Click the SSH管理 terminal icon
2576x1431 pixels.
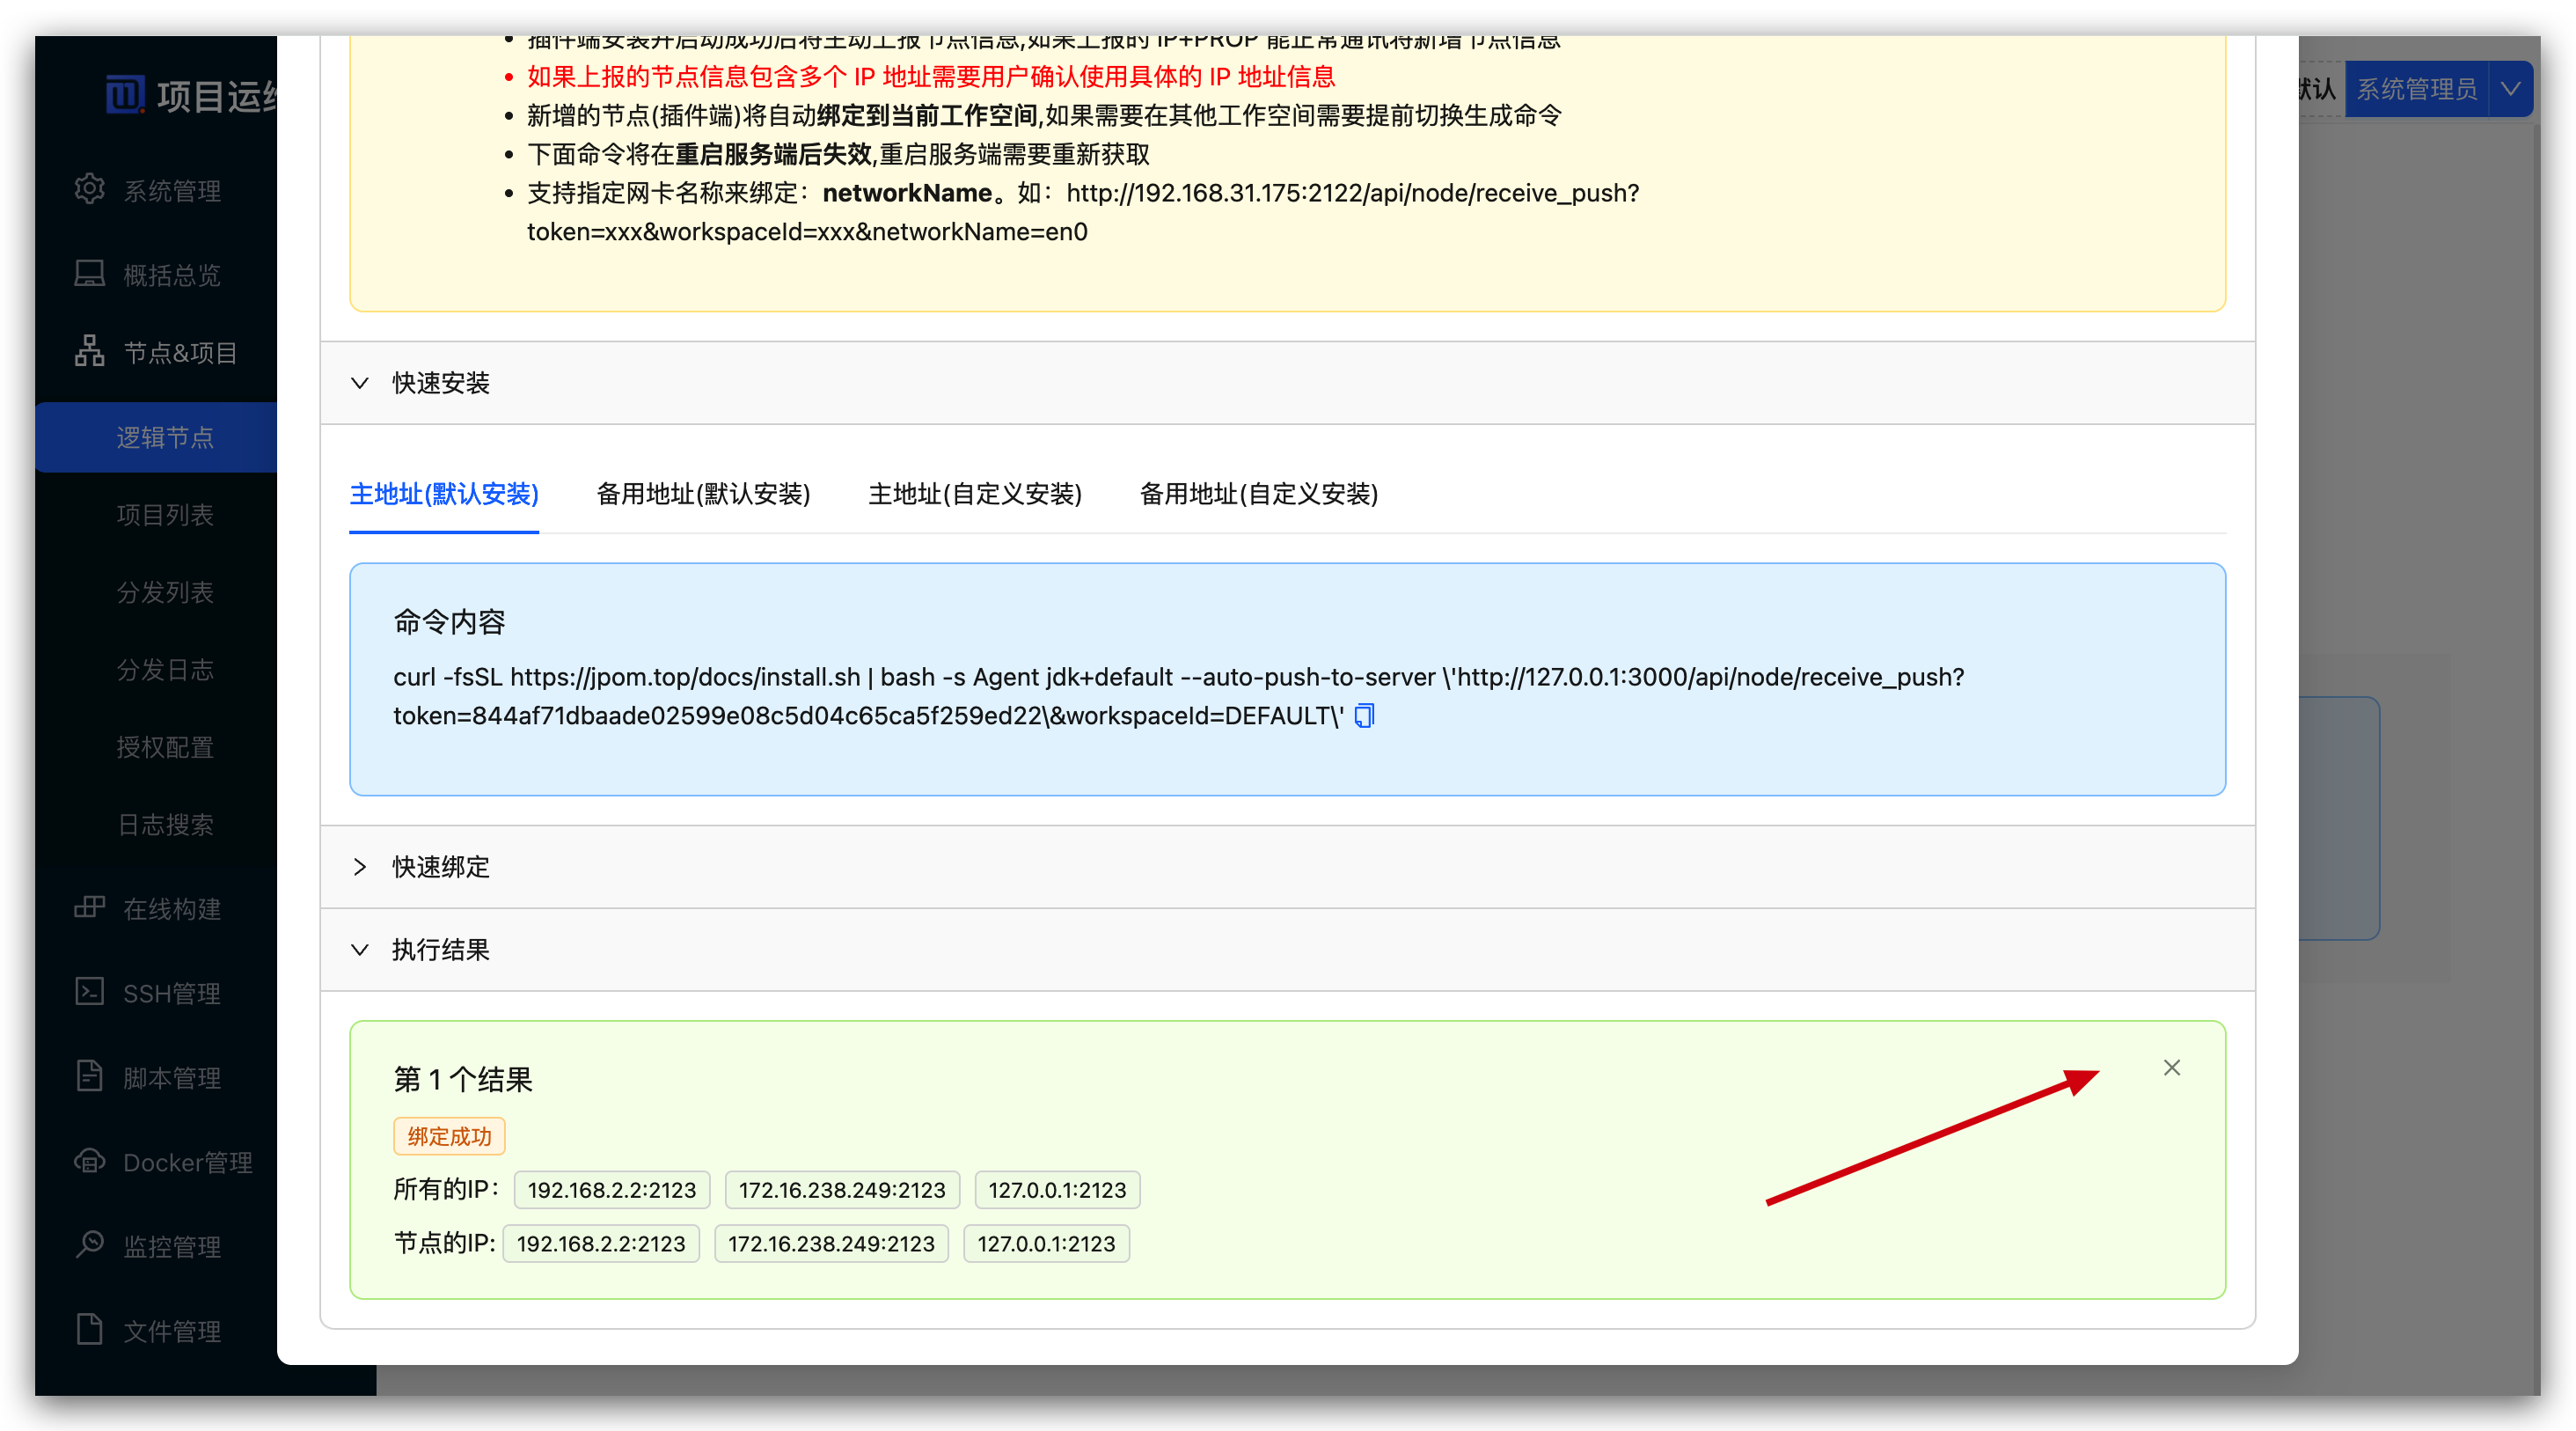[x=89, y=992]
